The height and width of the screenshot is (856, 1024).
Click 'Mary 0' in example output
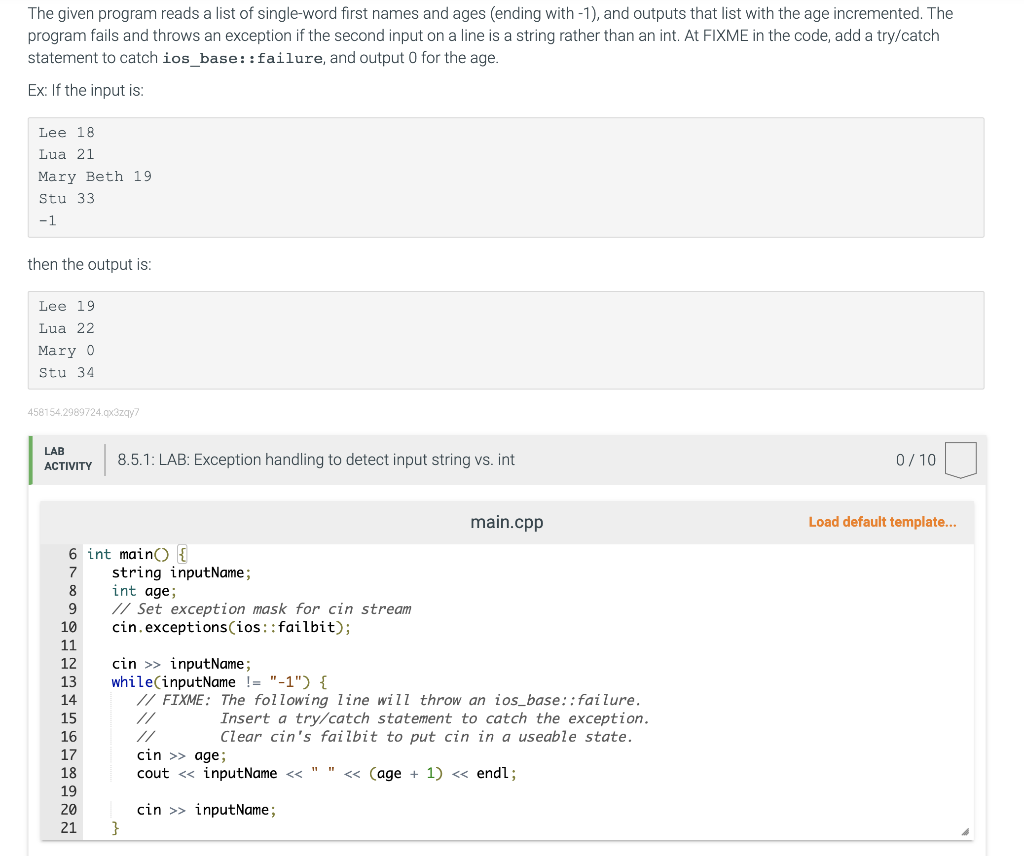click(66, 351)
